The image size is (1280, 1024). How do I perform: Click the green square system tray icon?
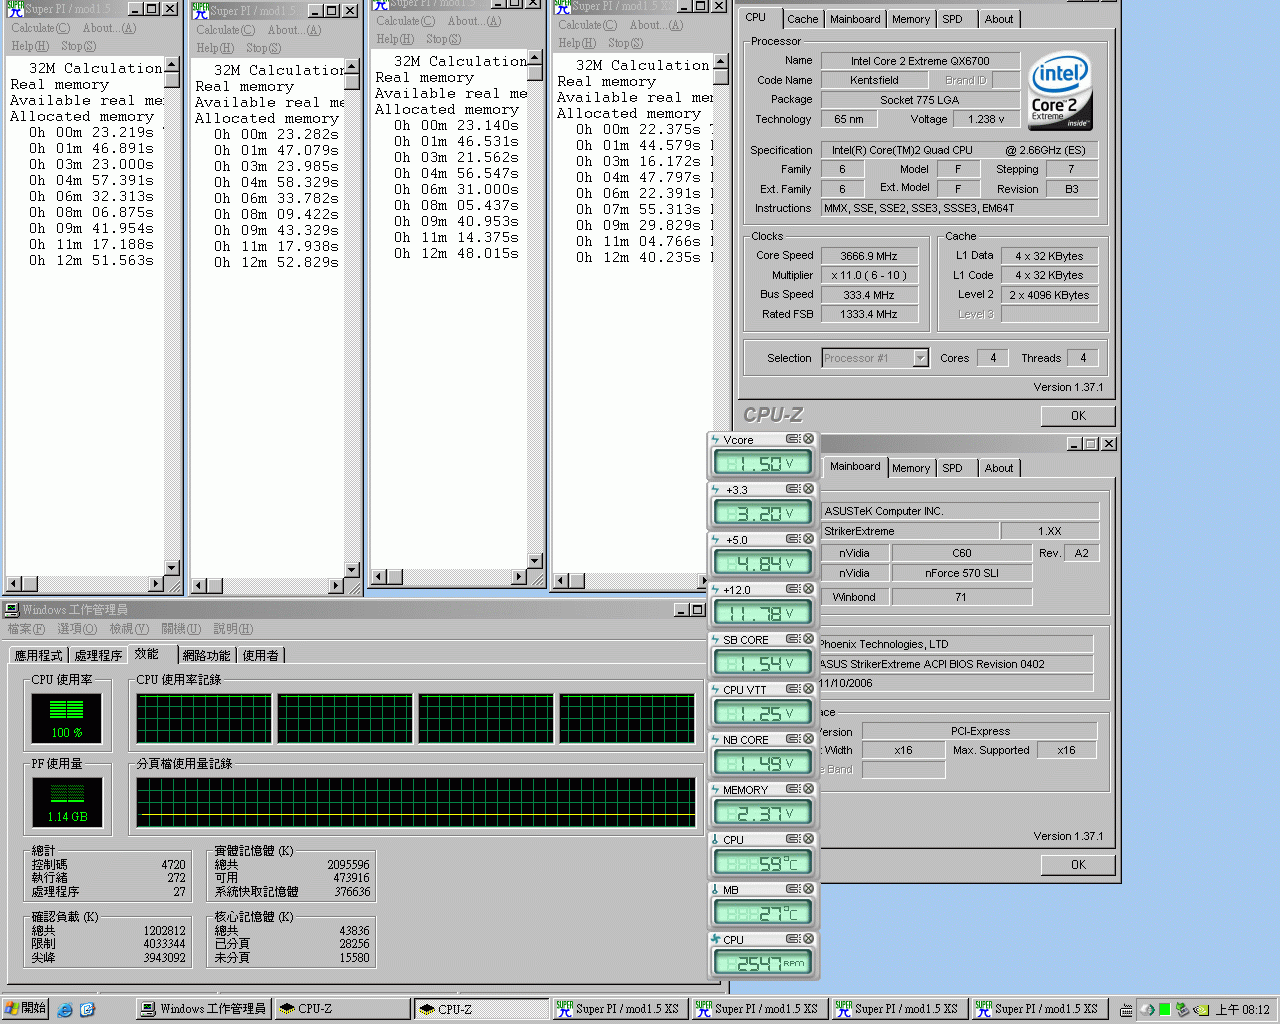tap(1165, 1010)
